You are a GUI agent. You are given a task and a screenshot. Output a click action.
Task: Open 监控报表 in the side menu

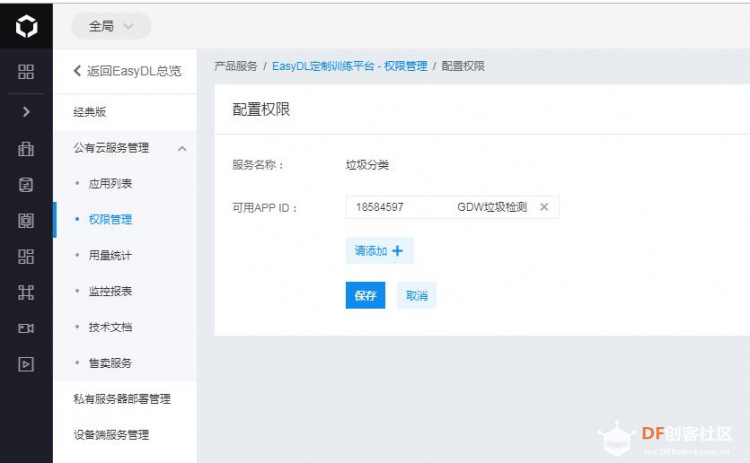(x=110, y=291)
